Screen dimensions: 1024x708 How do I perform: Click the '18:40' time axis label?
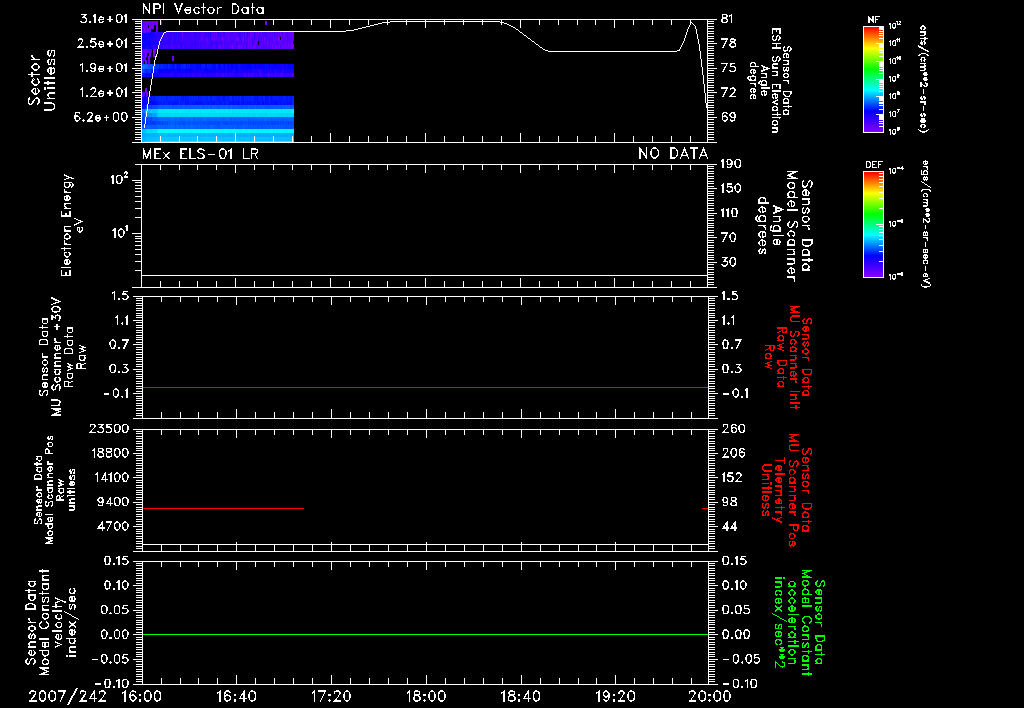pyautogui.click(x=520, y=696)
